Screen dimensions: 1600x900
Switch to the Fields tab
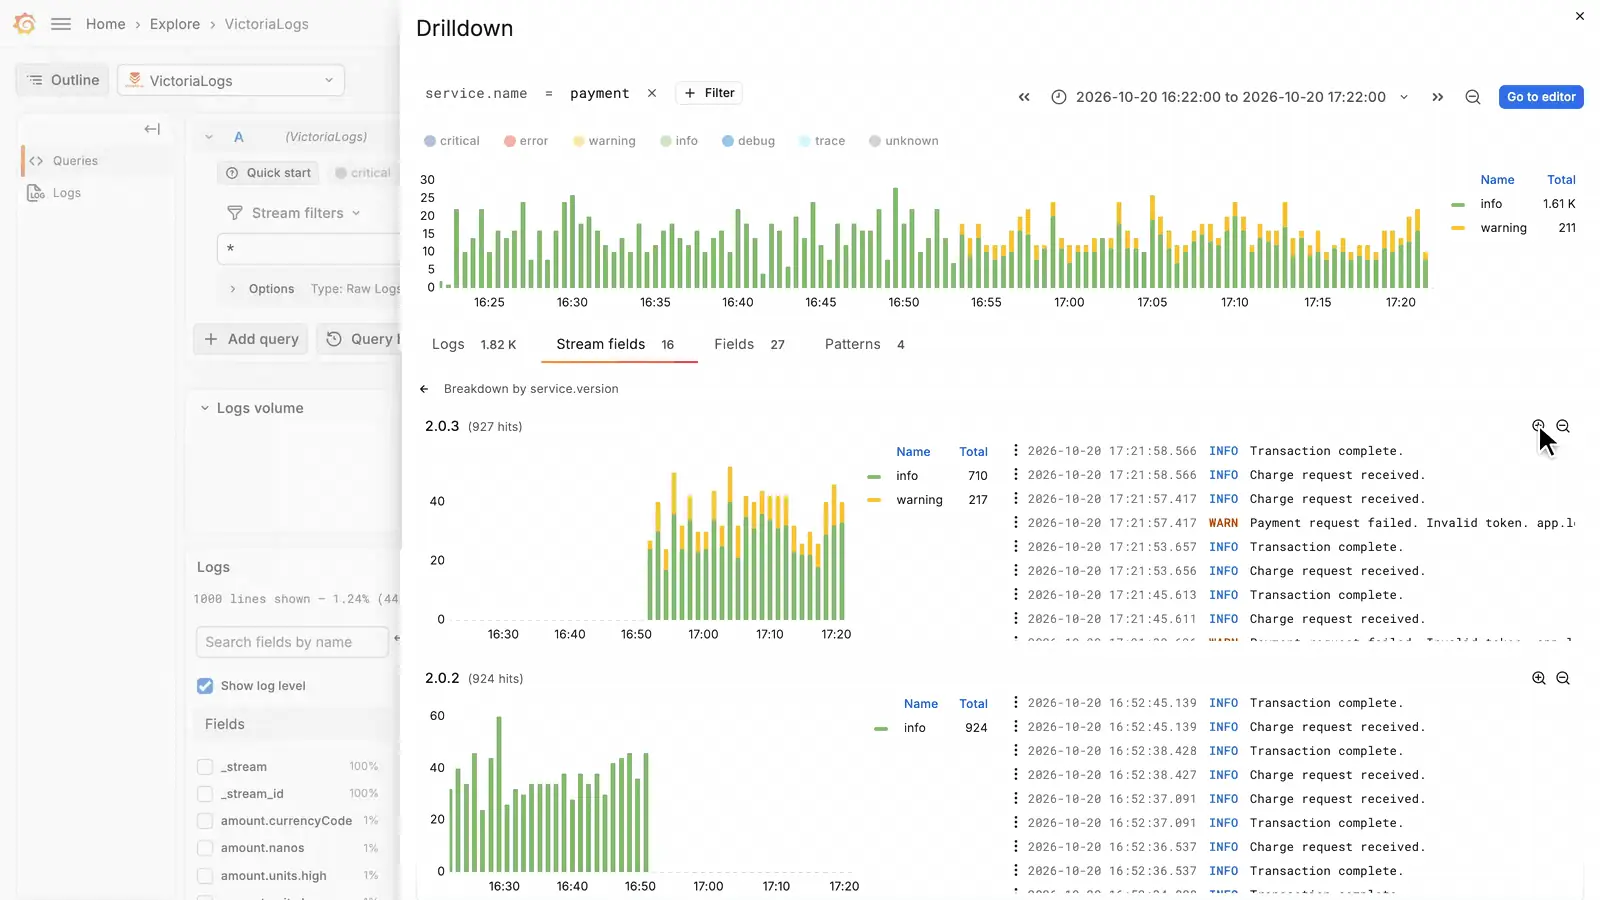(749, 344)
